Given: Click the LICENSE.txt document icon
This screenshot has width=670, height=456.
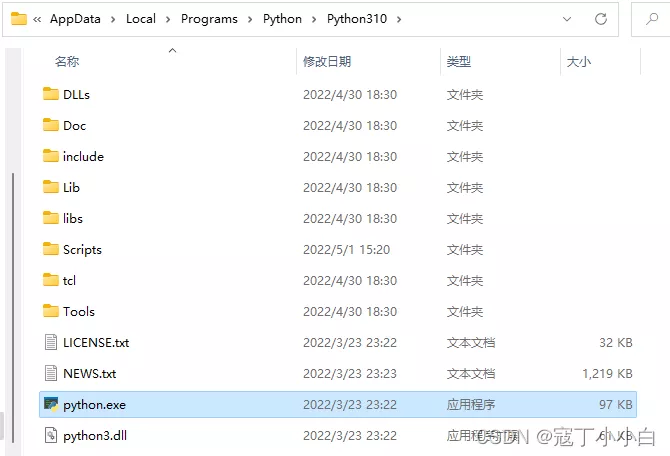Looking at the screenshot, I should [51, 342].
